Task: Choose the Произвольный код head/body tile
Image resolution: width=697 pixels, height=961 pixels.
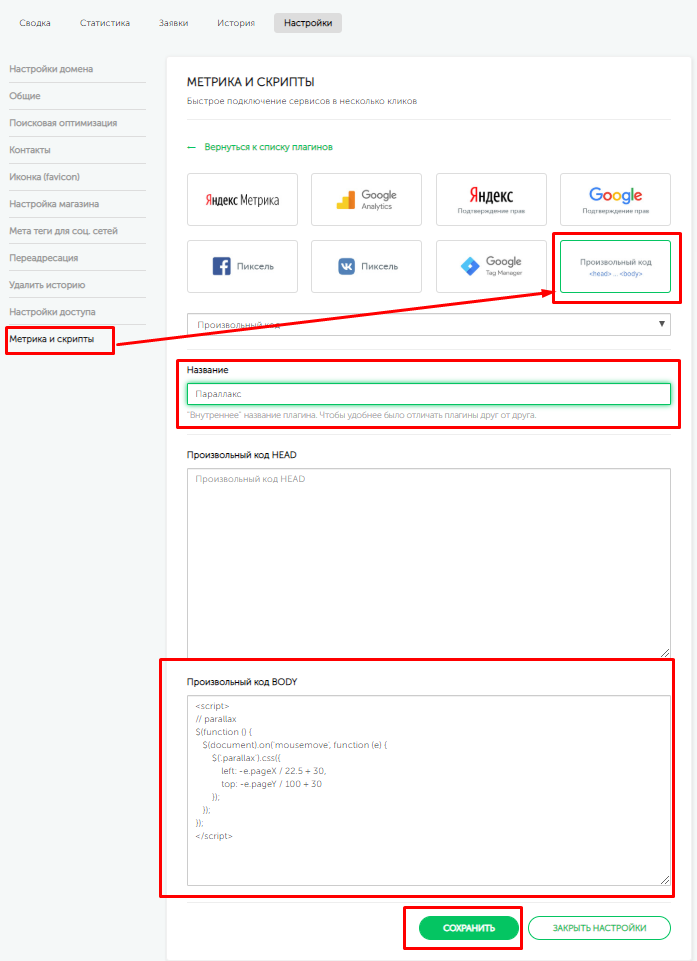Action: point(615,266)
